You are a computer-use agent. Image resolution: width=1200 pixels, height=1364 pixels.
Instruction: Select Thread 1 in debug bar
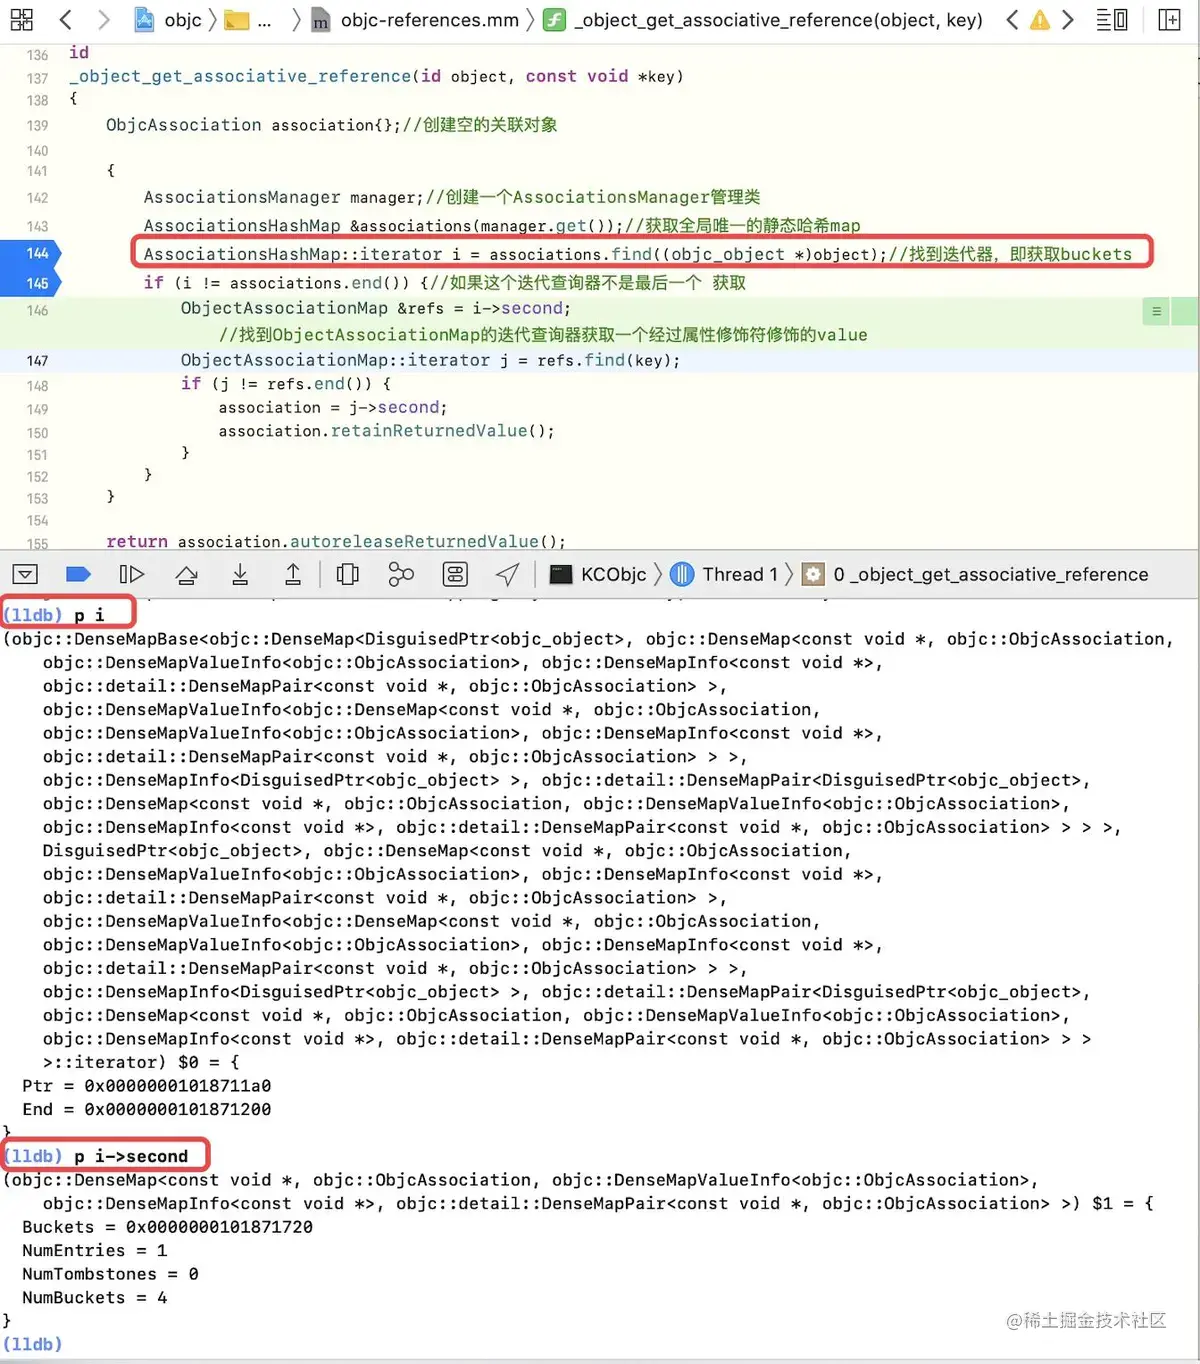pyautogui.click(x=724, y=574)
